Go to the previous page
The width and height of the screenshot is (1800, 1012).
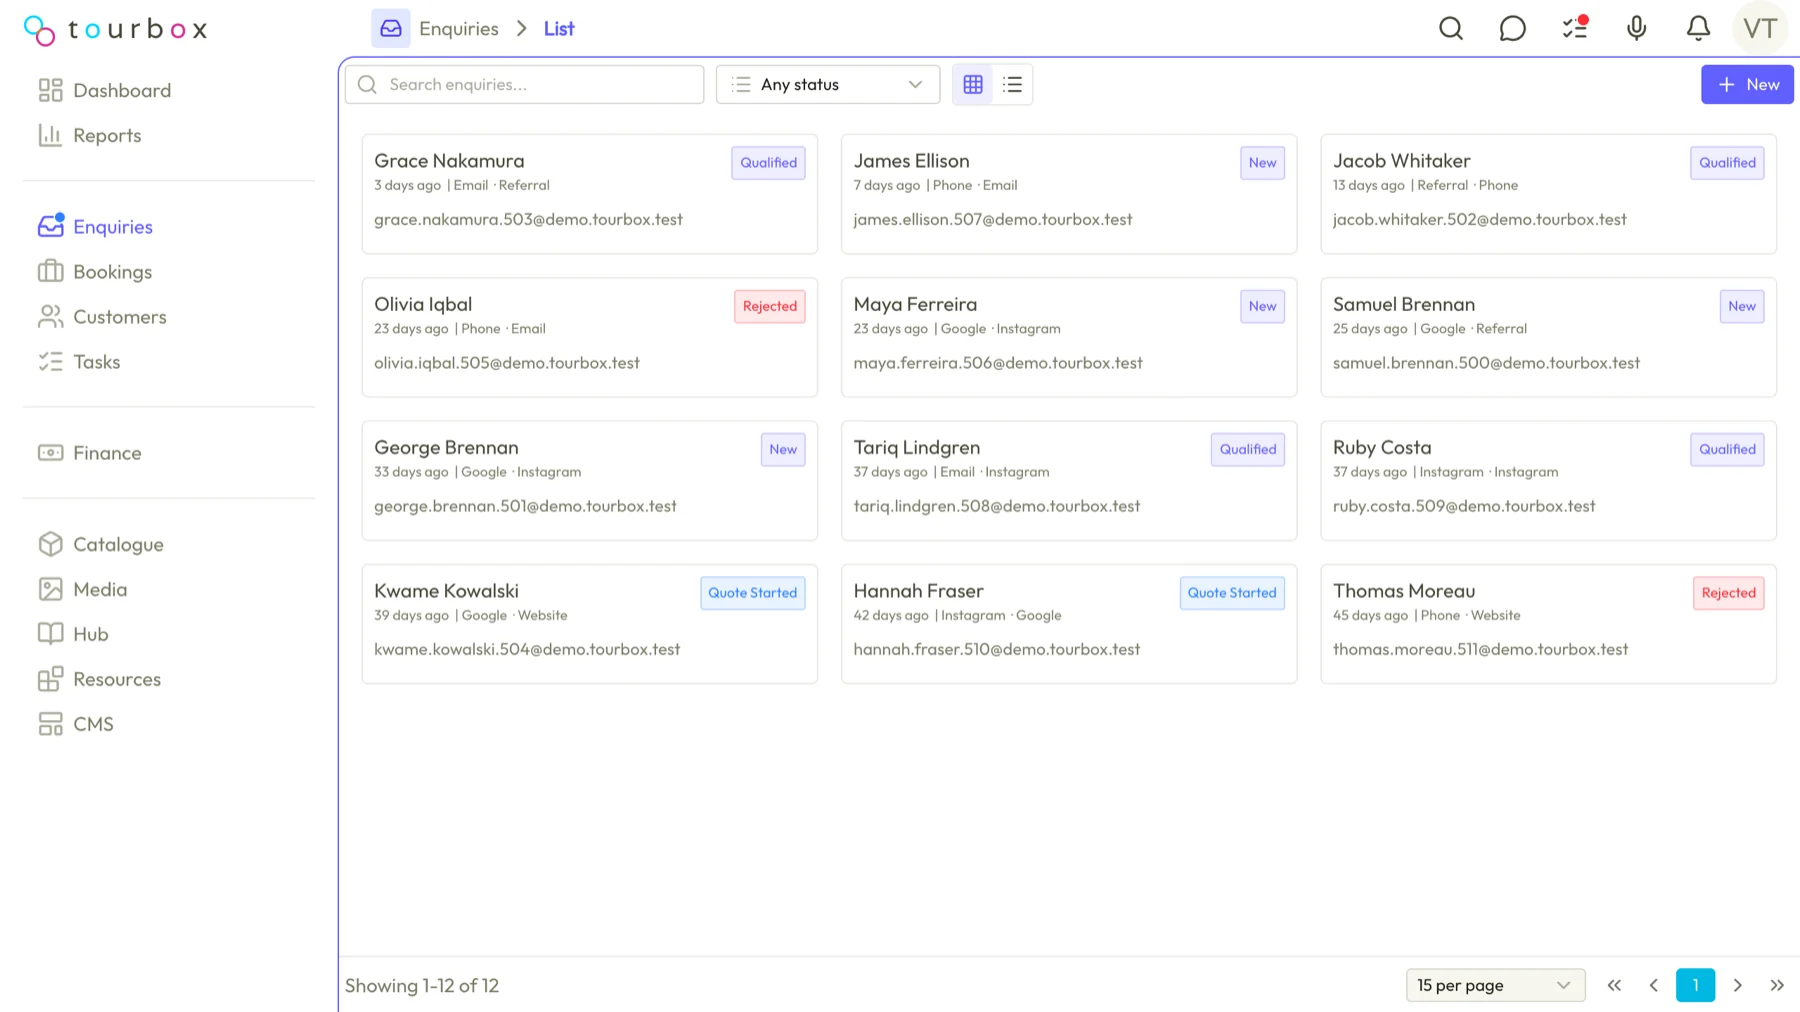1654,985
